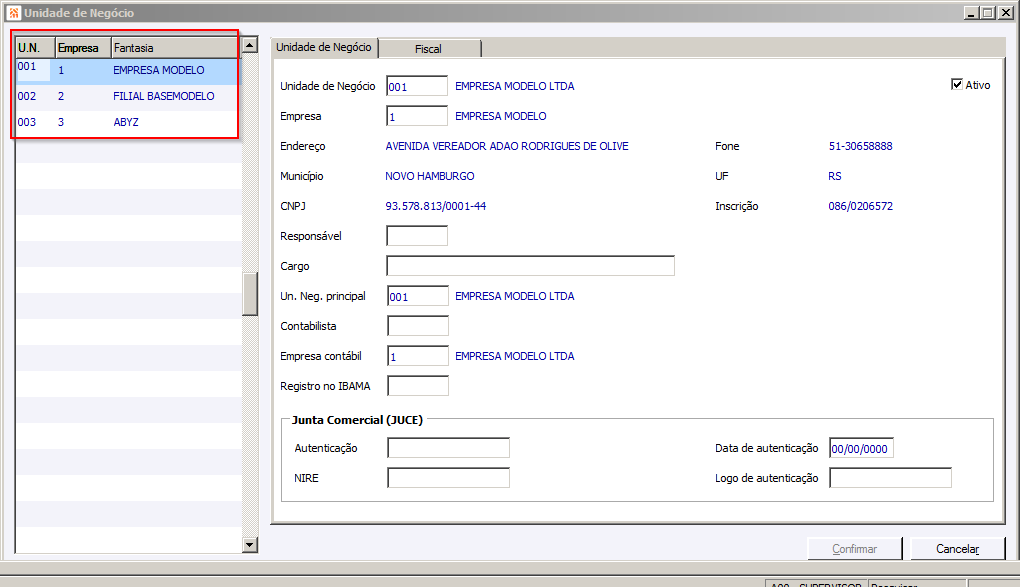Click the list scrollbar thumb
1020x587 pixels.
pos(250,294)
